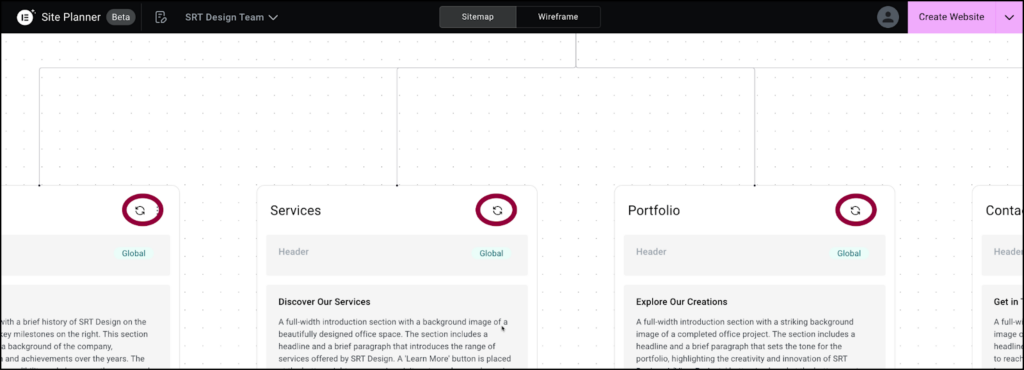
Task: Select the Portfolio page title
Action: click(x=654, y=211)
